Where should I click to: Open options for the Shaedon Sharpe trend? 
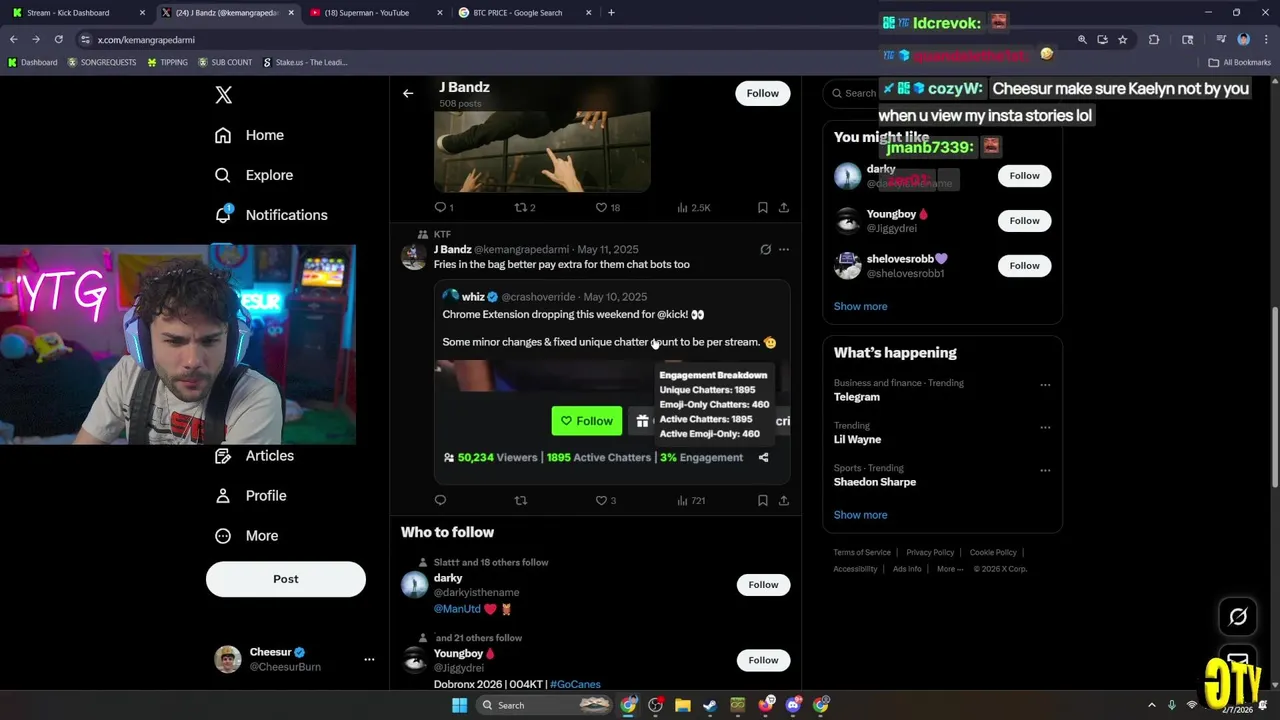click(1045, 470)
